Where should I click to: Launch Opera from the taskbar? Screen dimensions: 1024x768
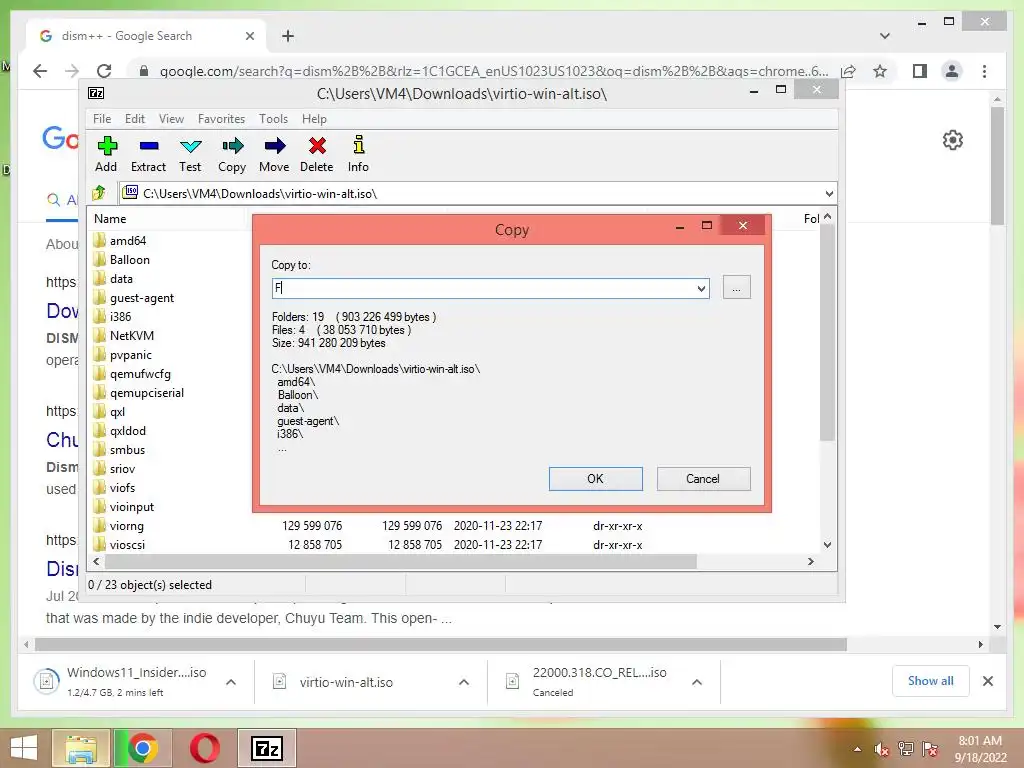click(204, 748)
